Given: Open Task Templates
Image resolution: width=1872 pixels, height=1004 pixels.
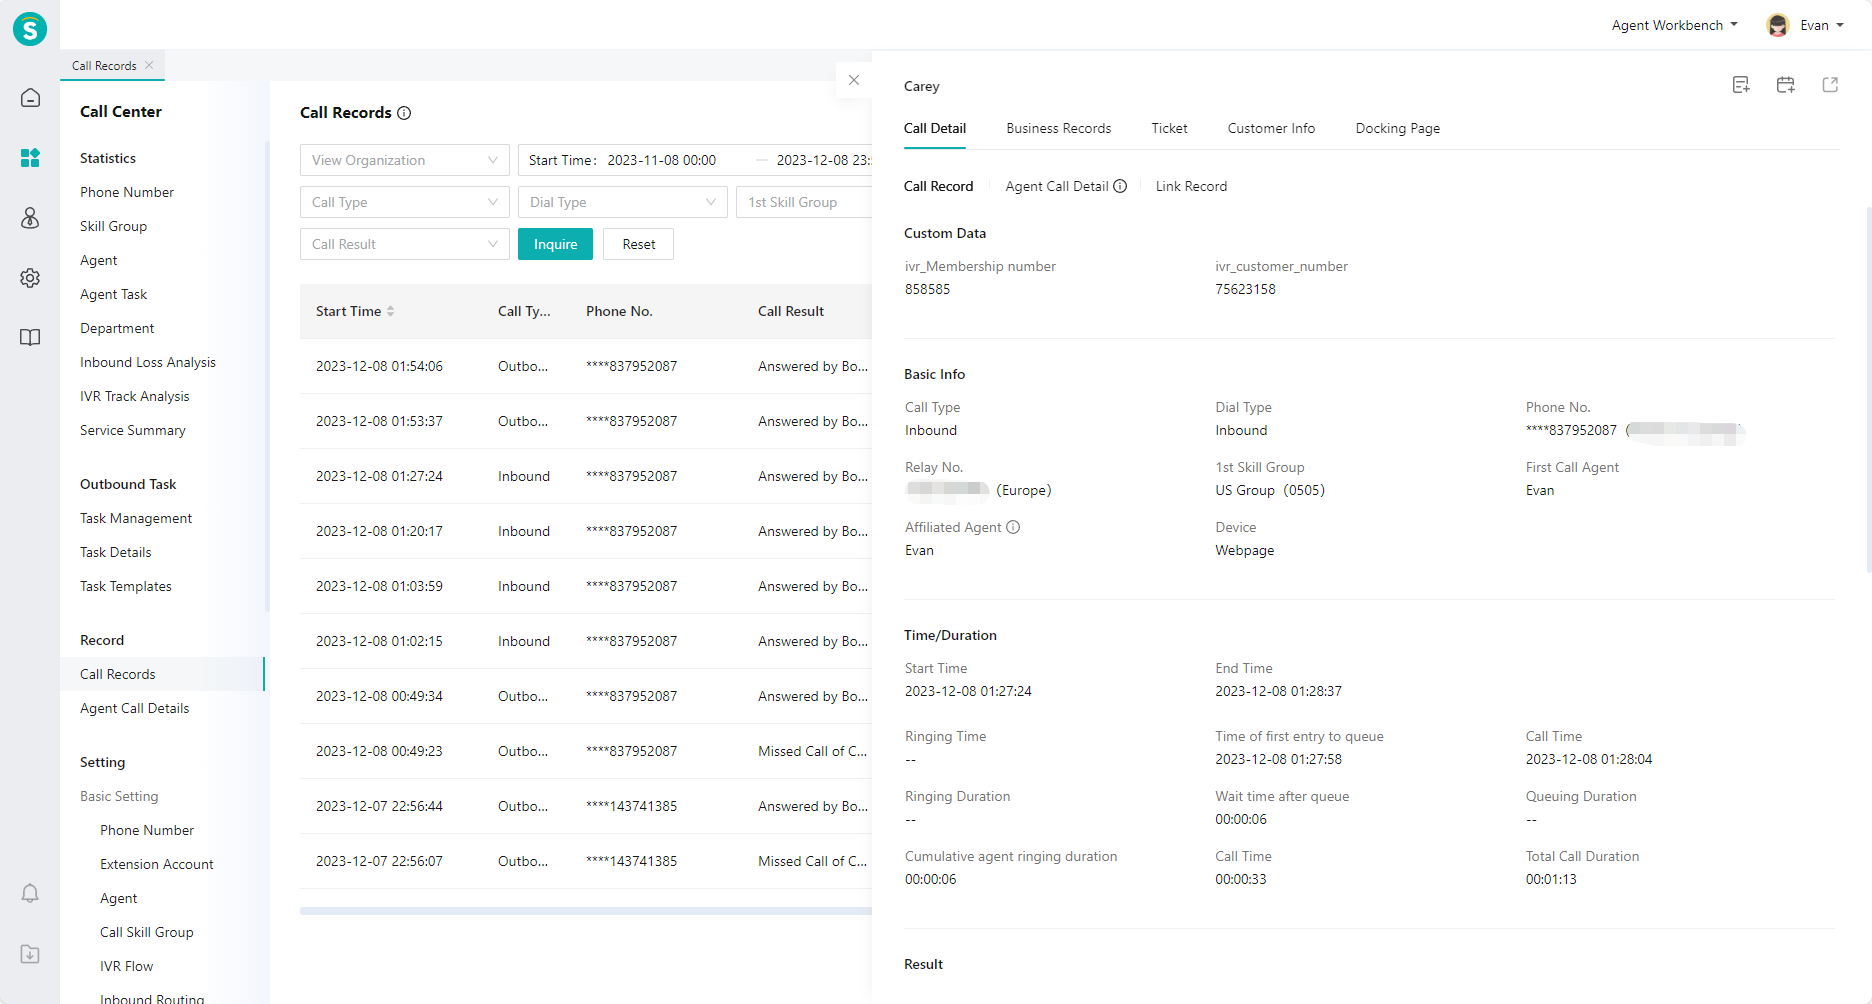Looking at the screenshot, I should coord(126,586).
